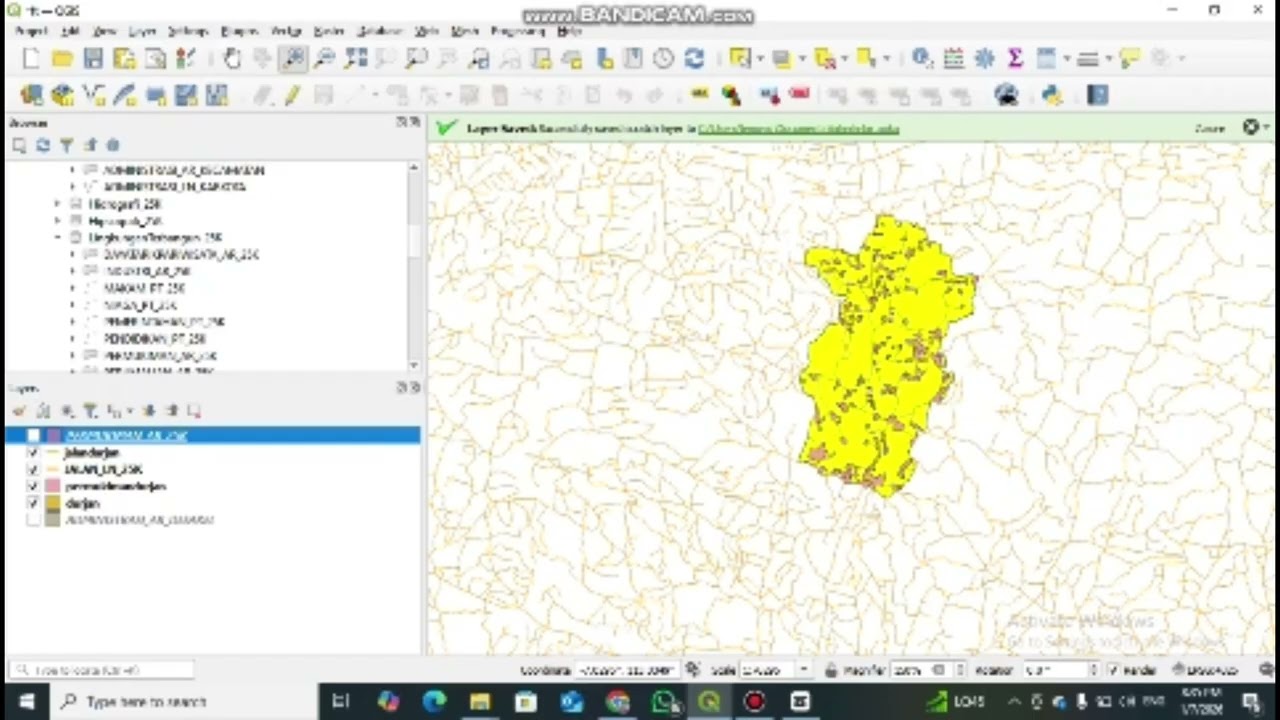1280x720 pixels.
Task: Click the Windows taskbar search box
Action: 185,701
